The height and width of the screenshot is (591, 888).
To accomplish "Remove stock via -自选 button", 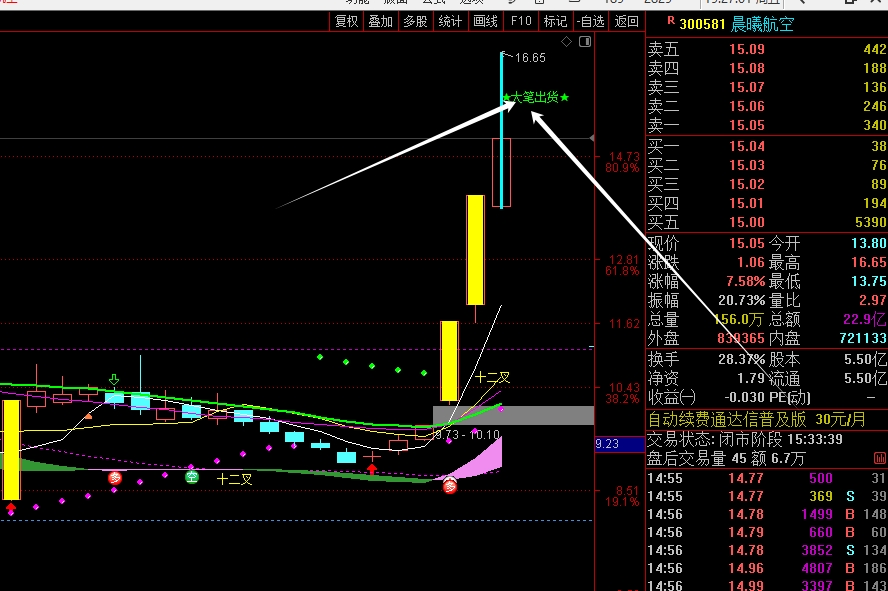I will coord(591,22).
